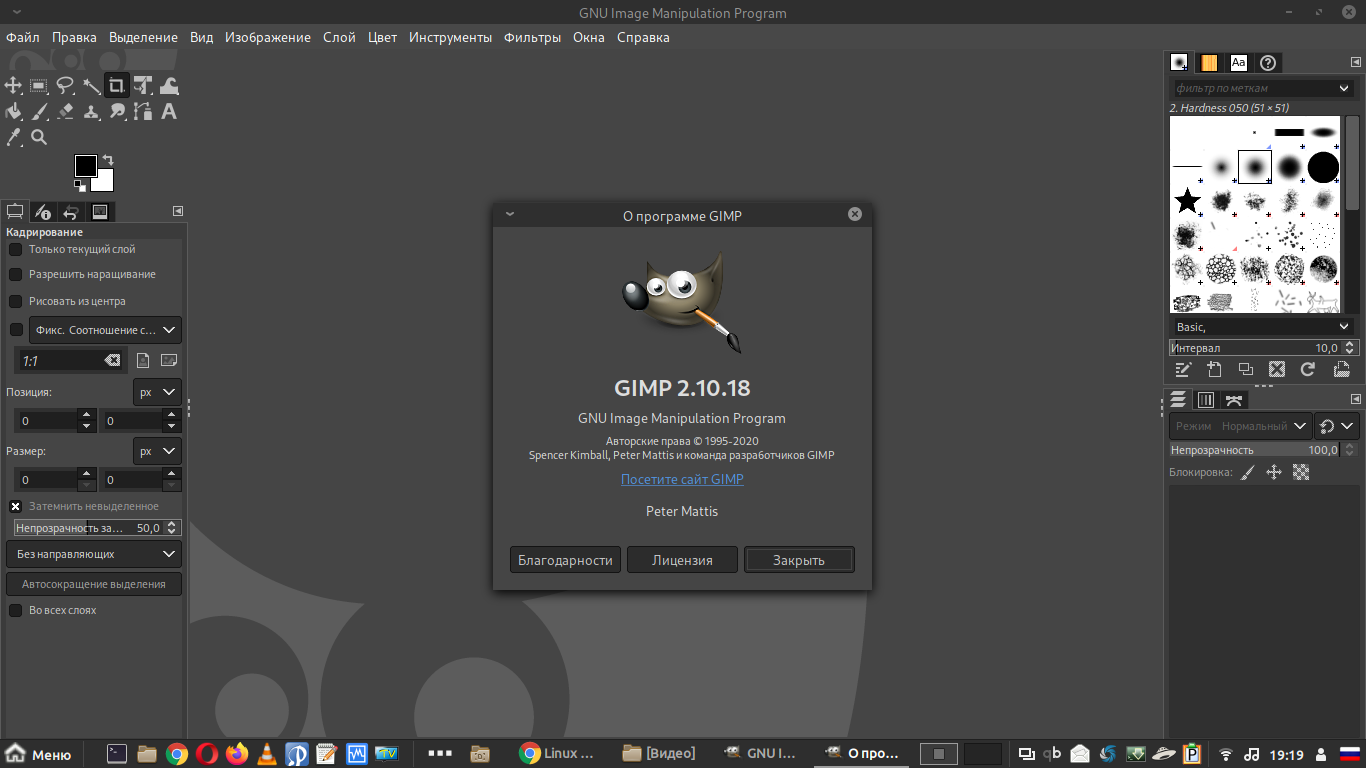
Task: Open Firefox from the taskbar
Action: [x=237, y=753]
